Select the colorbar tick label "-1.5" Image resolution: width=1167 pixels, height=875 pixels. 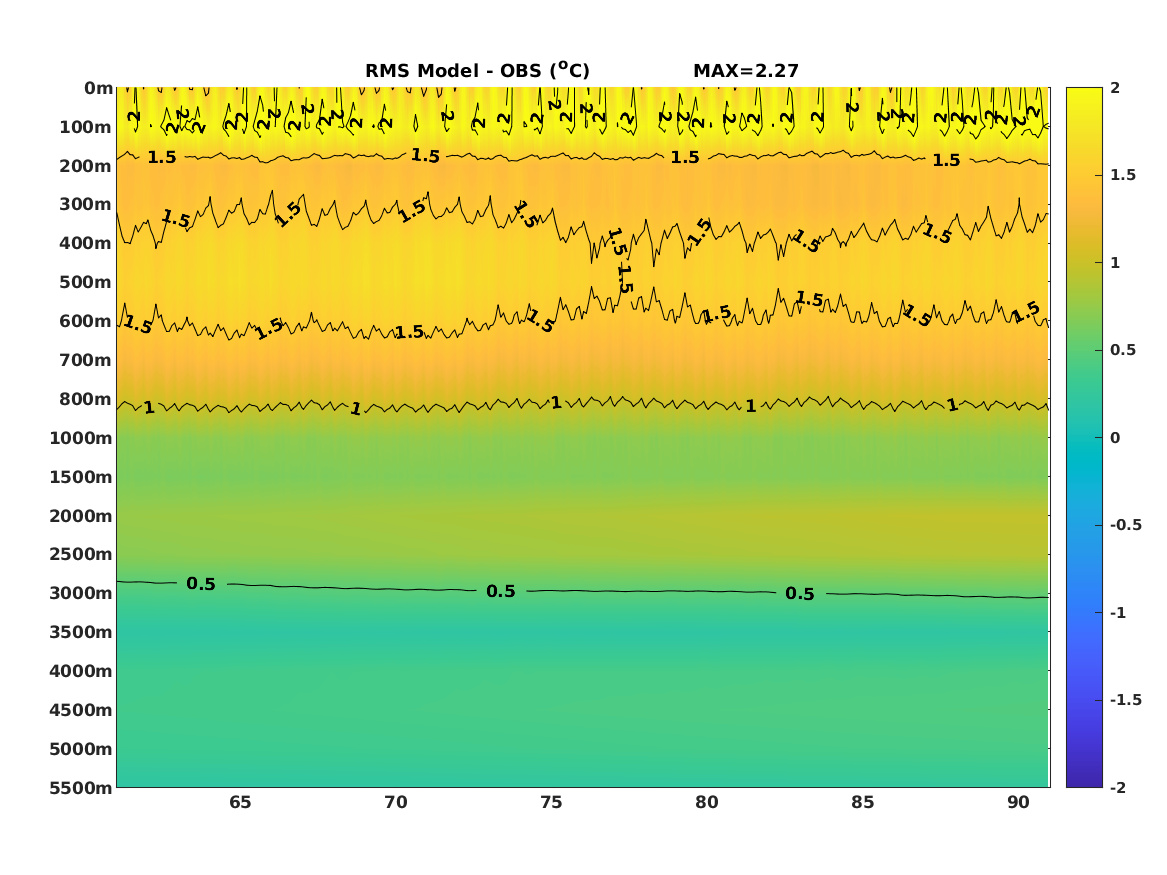point(1125,699)
